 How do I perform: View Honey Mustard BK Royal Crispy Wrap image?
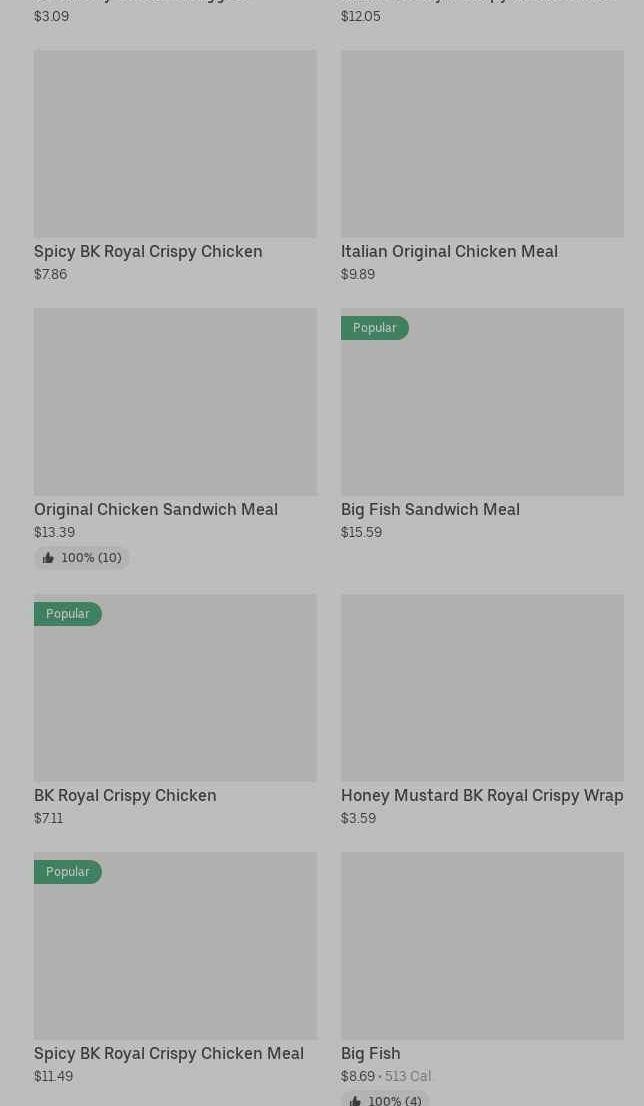482,688
